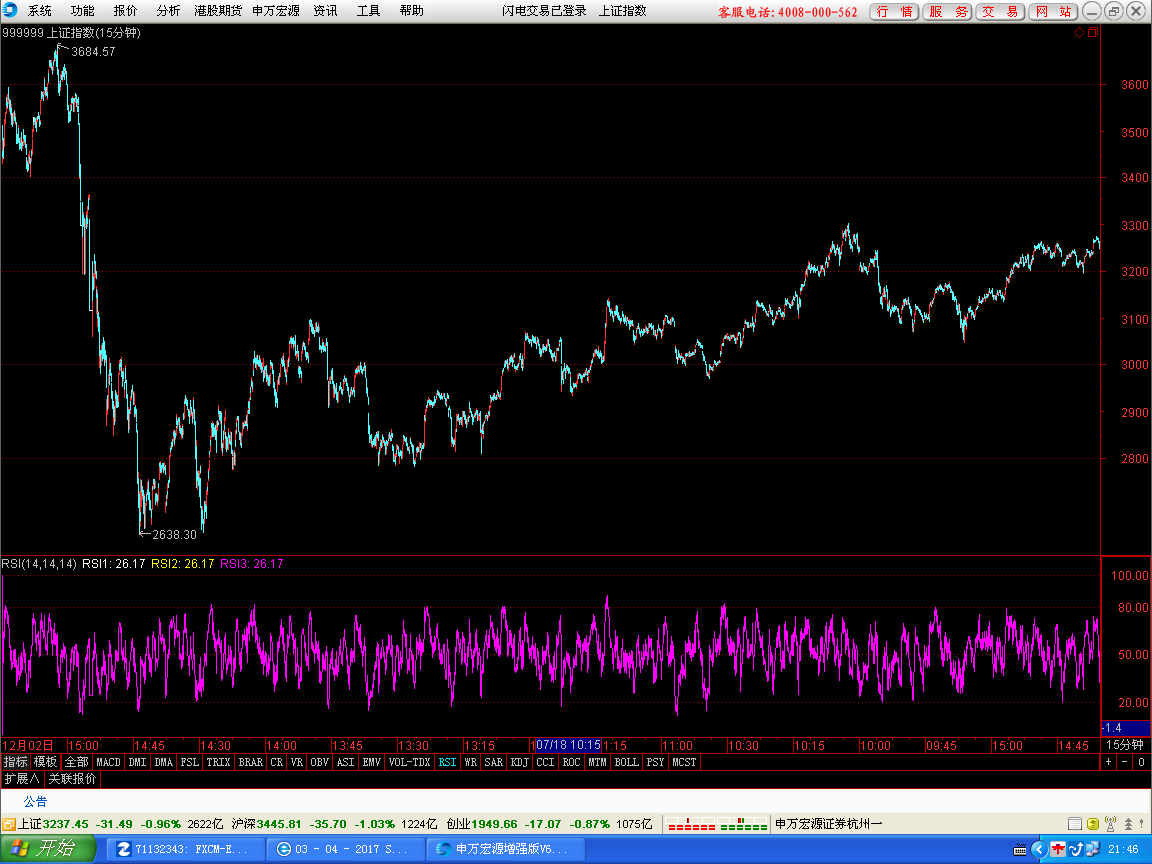Click the double up-arrow icon in status bar
1152x864 pixels.
pyautogui.click(x=1128, y=824)
